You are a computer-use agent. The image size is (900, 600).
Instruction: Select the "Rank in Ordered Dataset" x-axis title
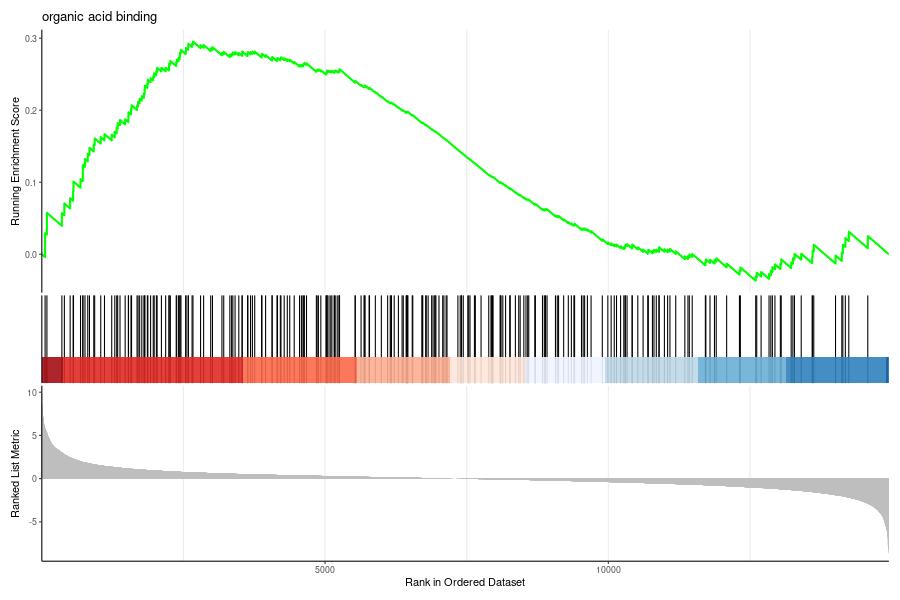(x=464, y=582)
